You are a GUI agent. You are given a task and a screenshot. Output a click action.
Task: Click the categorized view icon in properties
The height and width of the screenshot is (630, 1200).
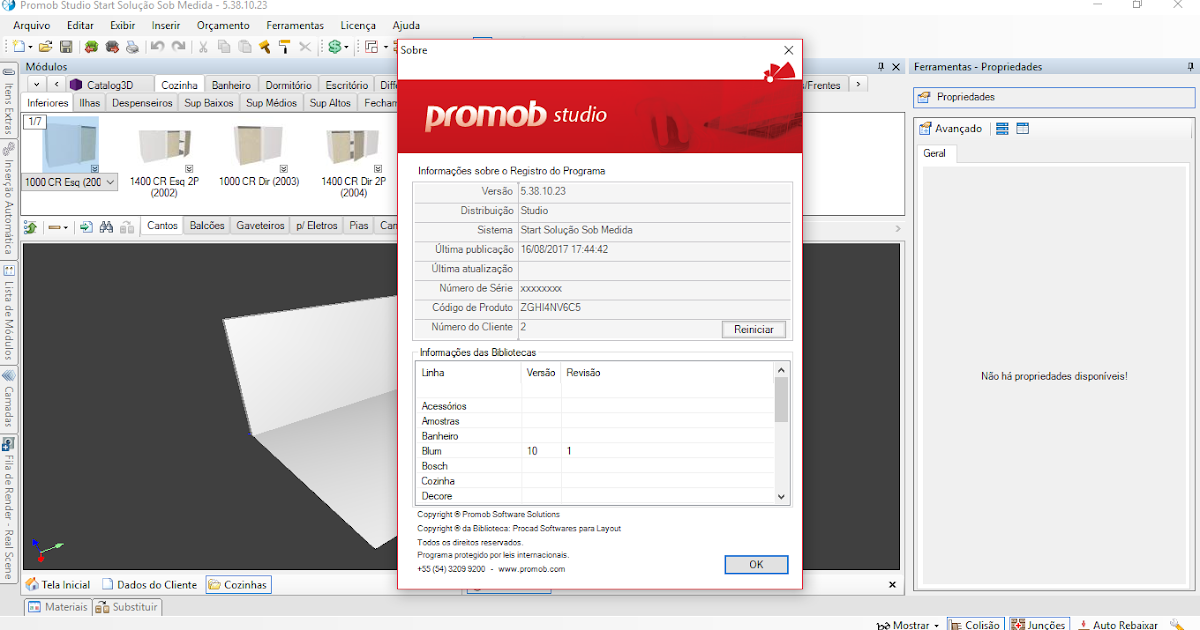click(1003, 128)
